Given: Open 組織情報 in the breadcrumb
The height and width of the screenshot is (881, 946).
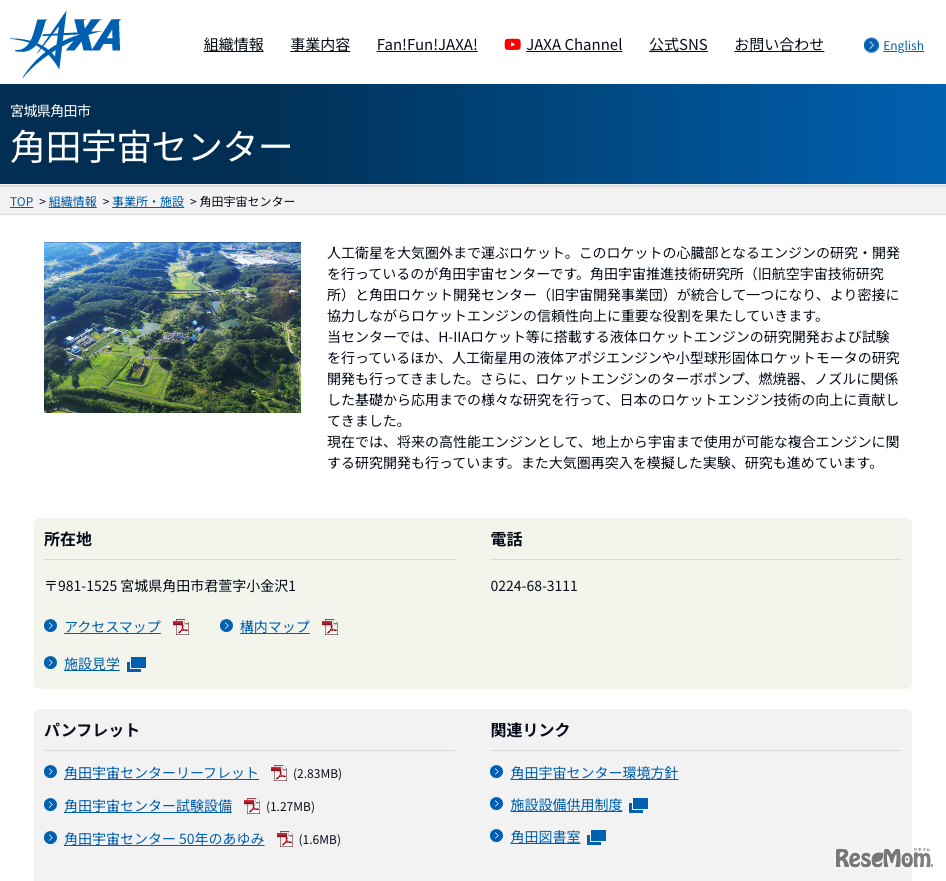Looking at the screenshot, I should click(x=72, y=202).
